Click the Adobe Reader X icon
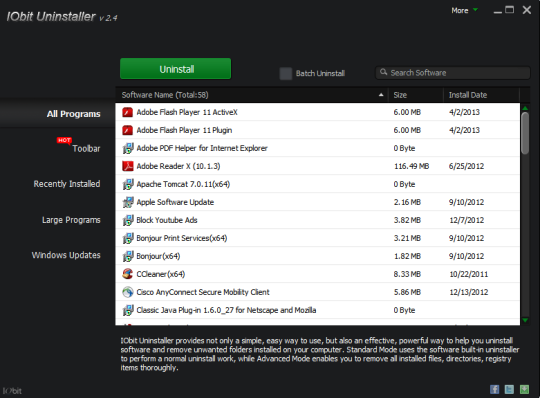Image resolution: width=540 pixels, height=398 pixels. pos(128,166)
